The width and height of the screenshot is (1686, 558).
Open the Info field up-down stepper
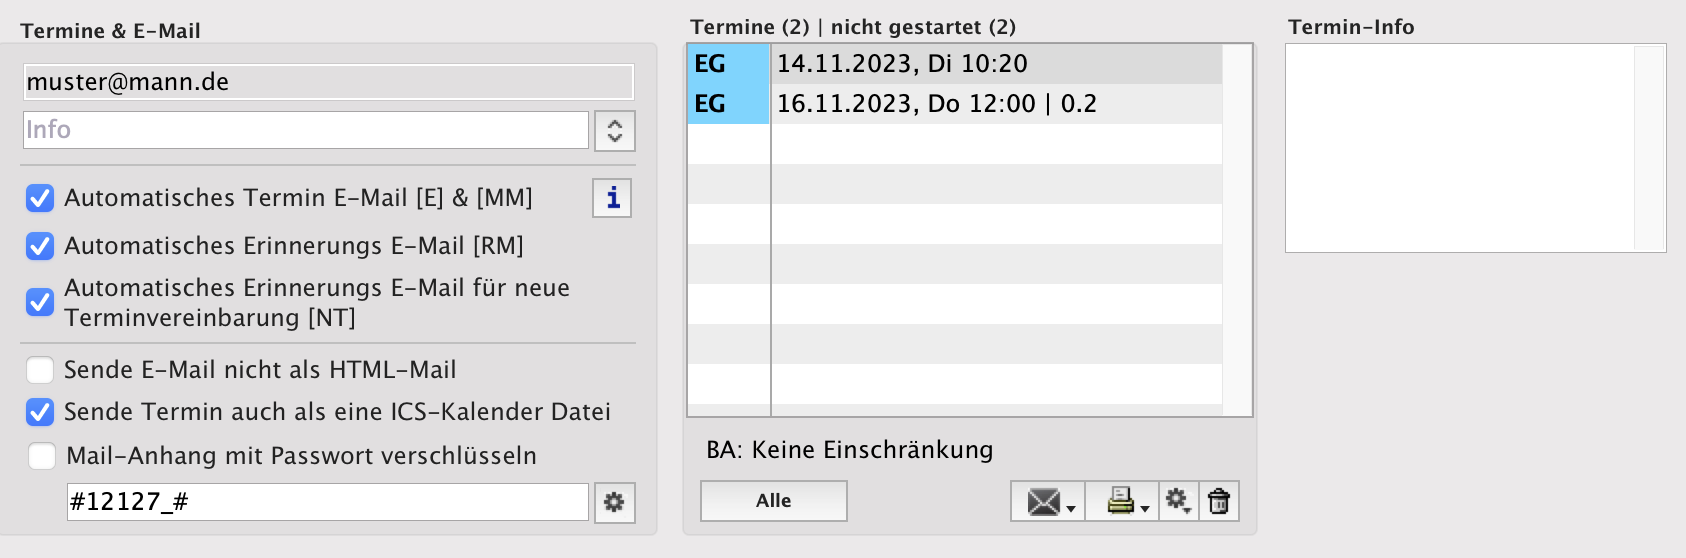pos(614,131)
